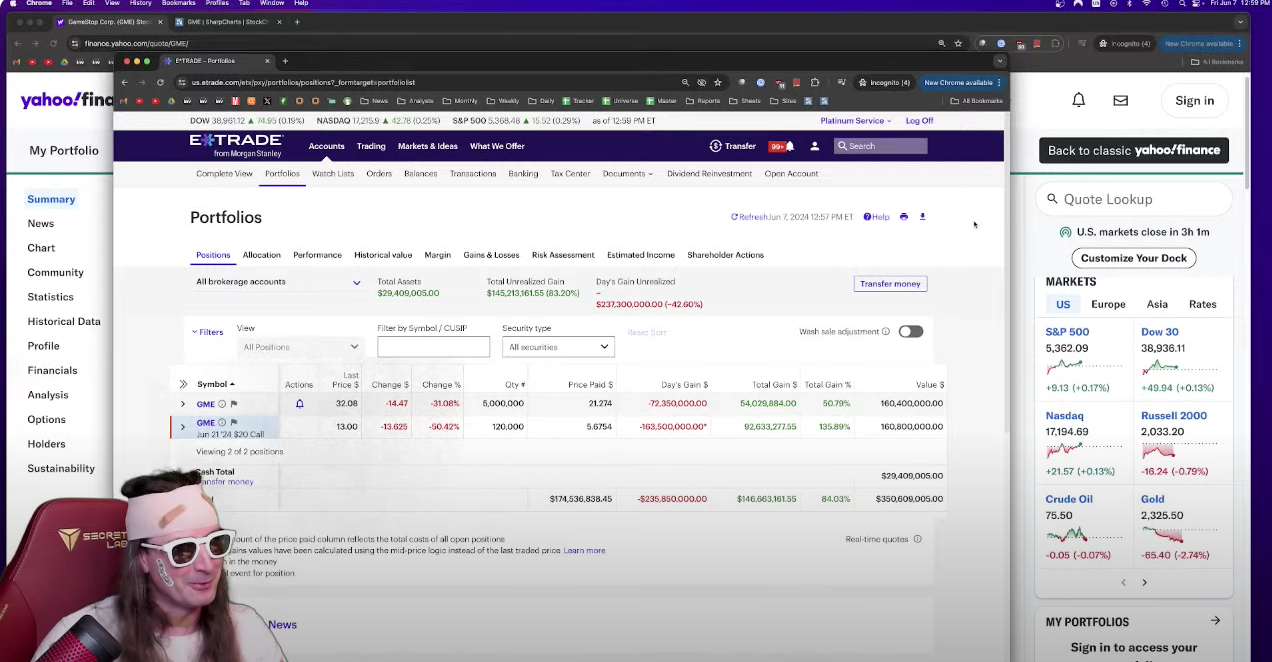
Task: Collapse the Filters section
Action: click(207, 332)
